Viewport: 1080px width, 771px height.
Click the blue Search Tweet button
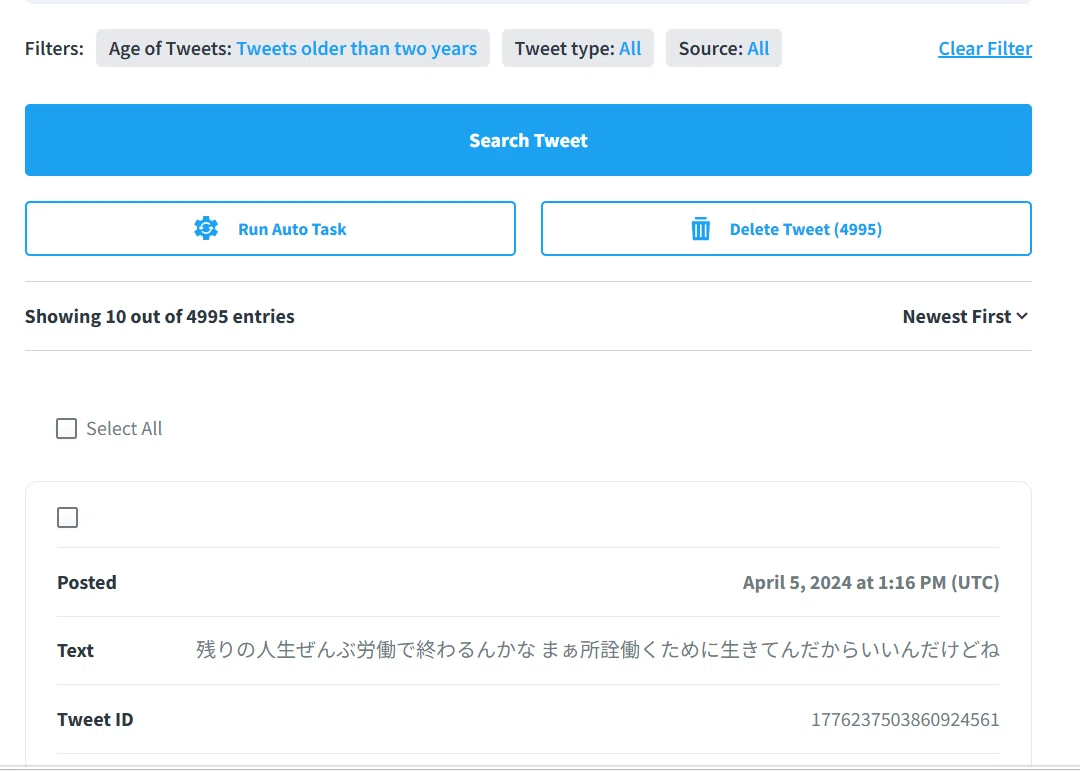[528, 140]
